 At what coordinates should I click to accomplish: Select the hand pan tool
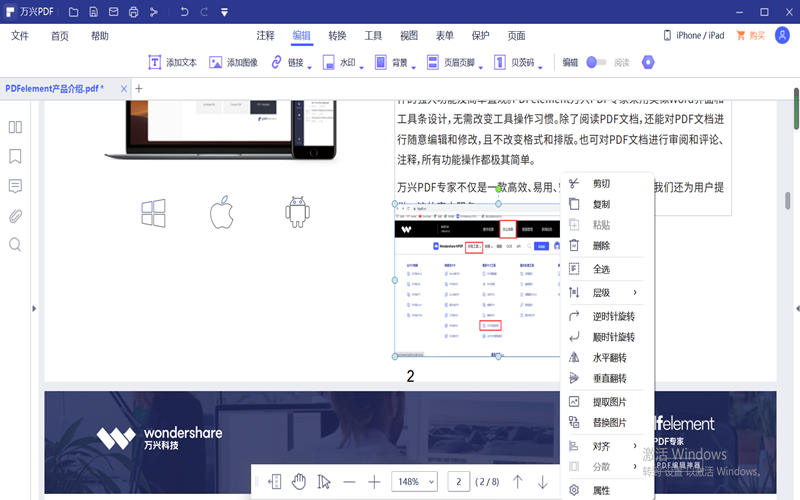point(298,482)
